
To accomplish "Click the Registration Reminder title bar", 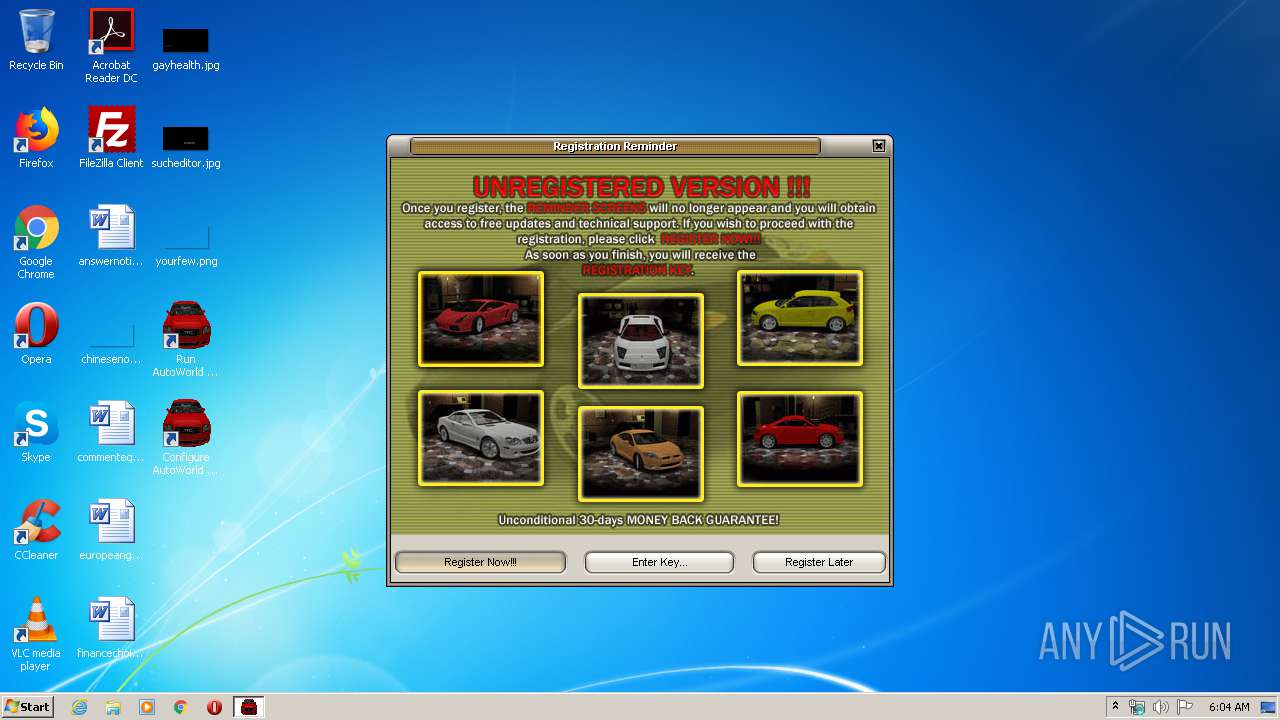I will [615, 146].
